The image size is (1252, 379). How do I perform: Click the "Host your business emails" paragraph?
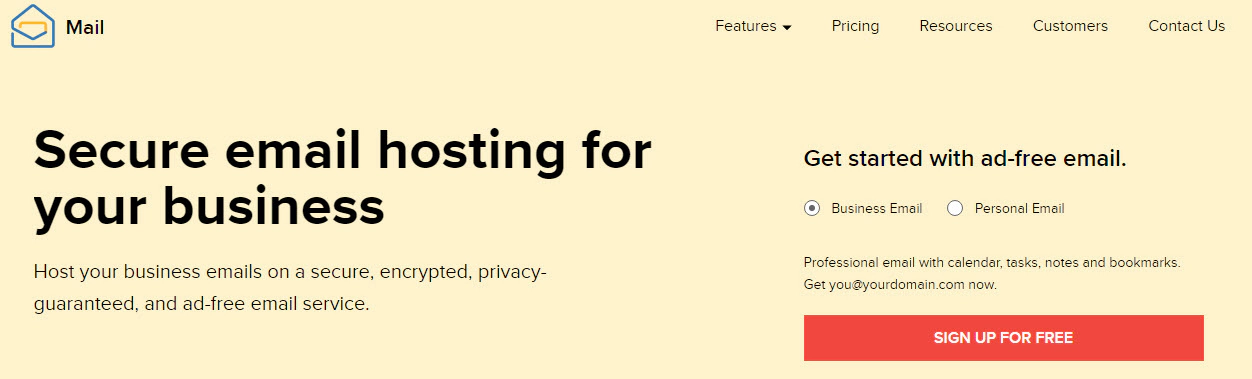[290, 287]
